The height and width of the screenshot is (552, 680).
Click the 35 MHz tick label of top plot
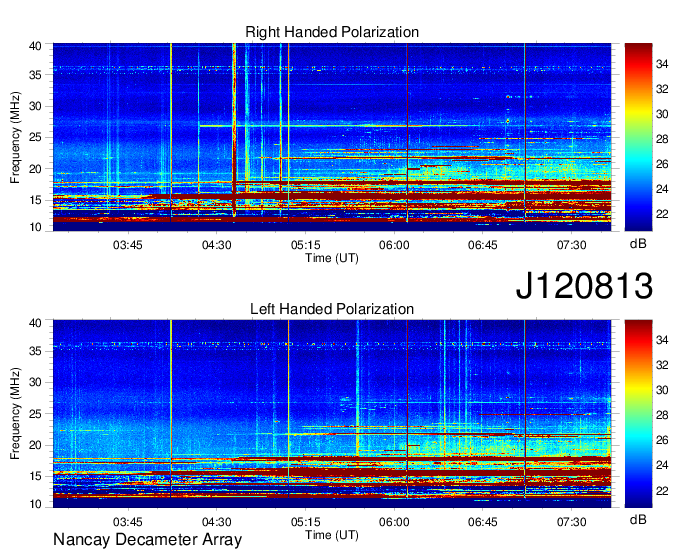[35, 75]
